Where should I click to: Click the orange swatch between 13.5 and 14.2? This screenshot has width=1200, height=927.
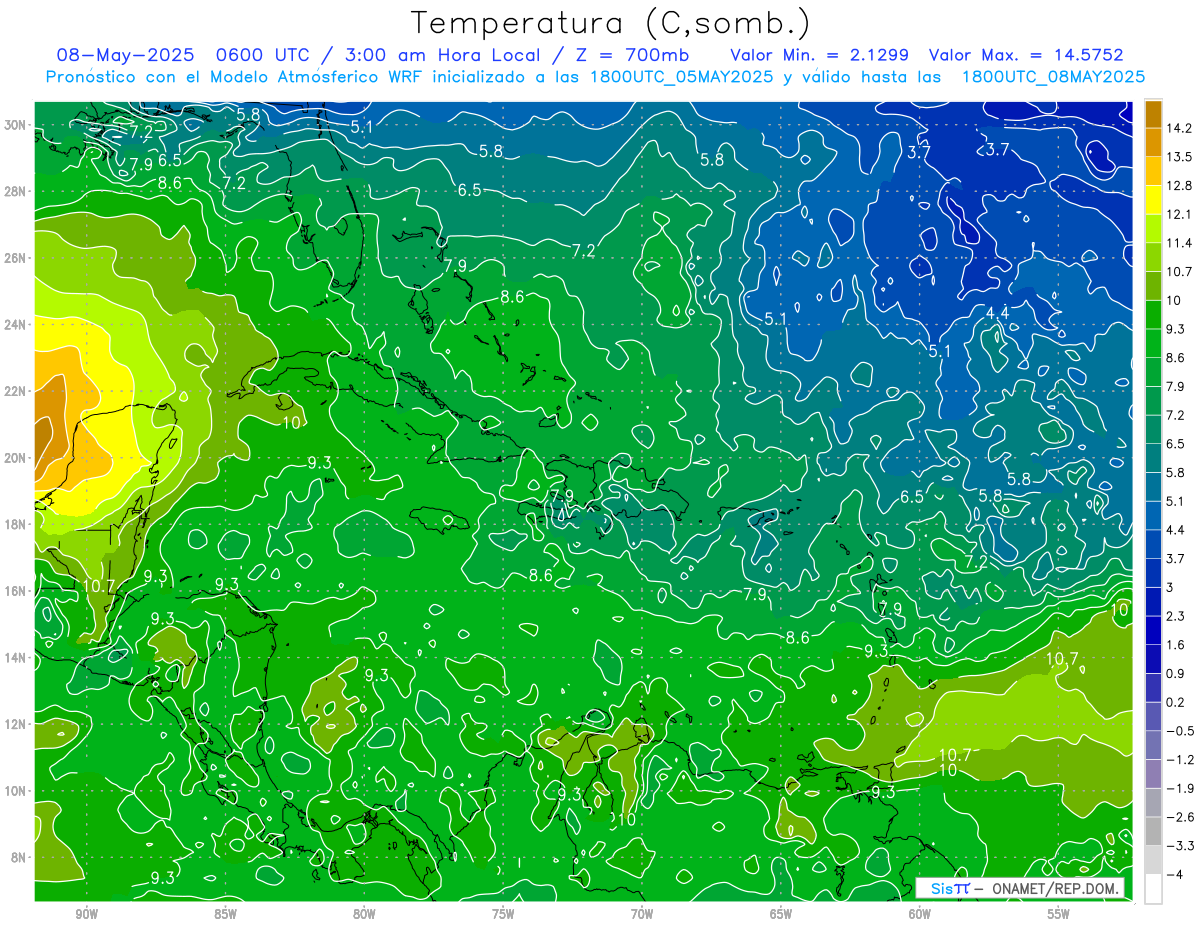pos(1153,142)
